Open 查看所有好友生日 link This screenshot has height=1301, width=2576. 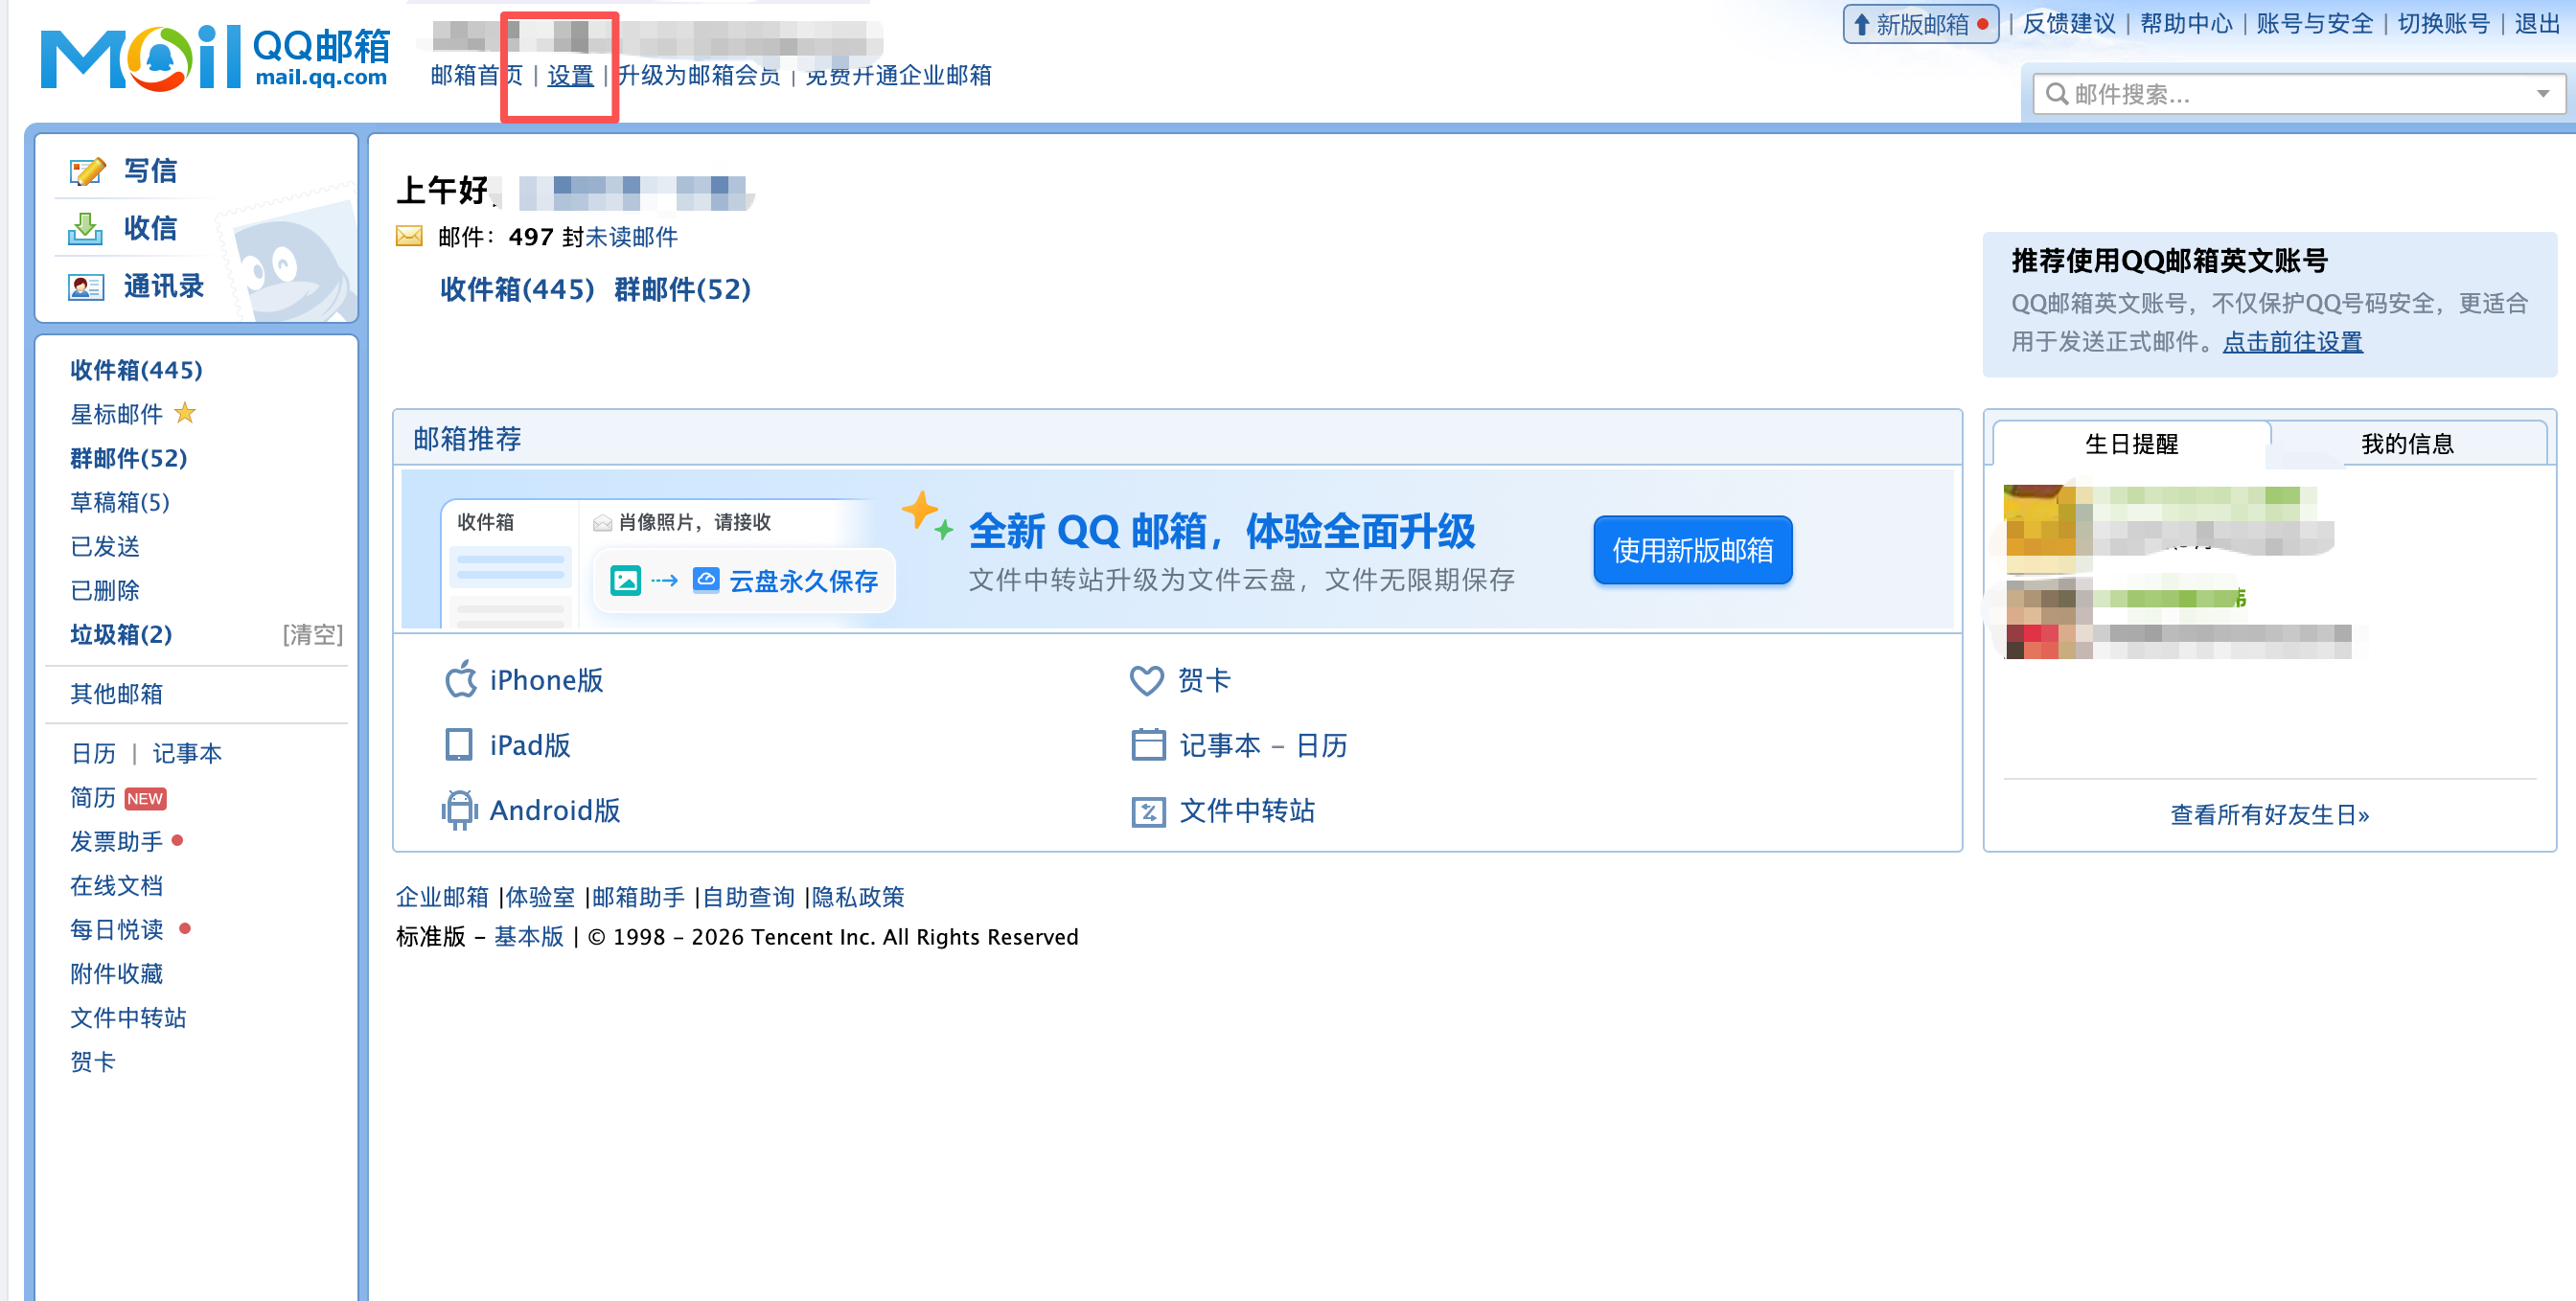(x=2269, y=815)
